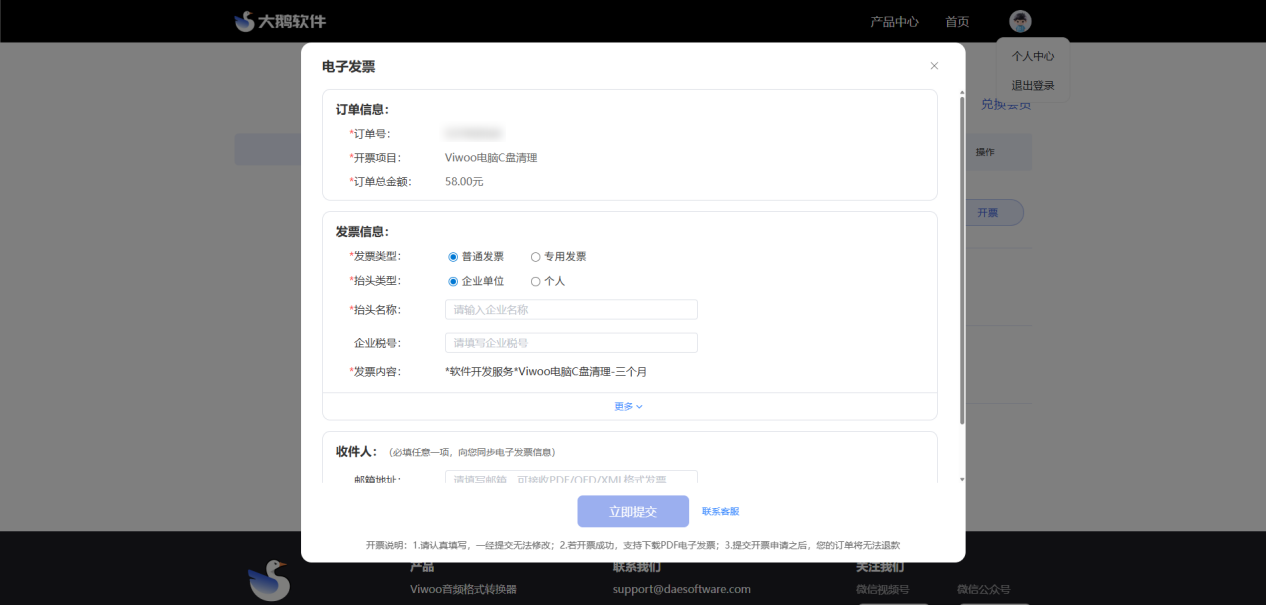Image resolution: width=1266 pixels, height=605 pixels.
Task: Open 个人中心 from user menu
Action: coord(1033,57)
